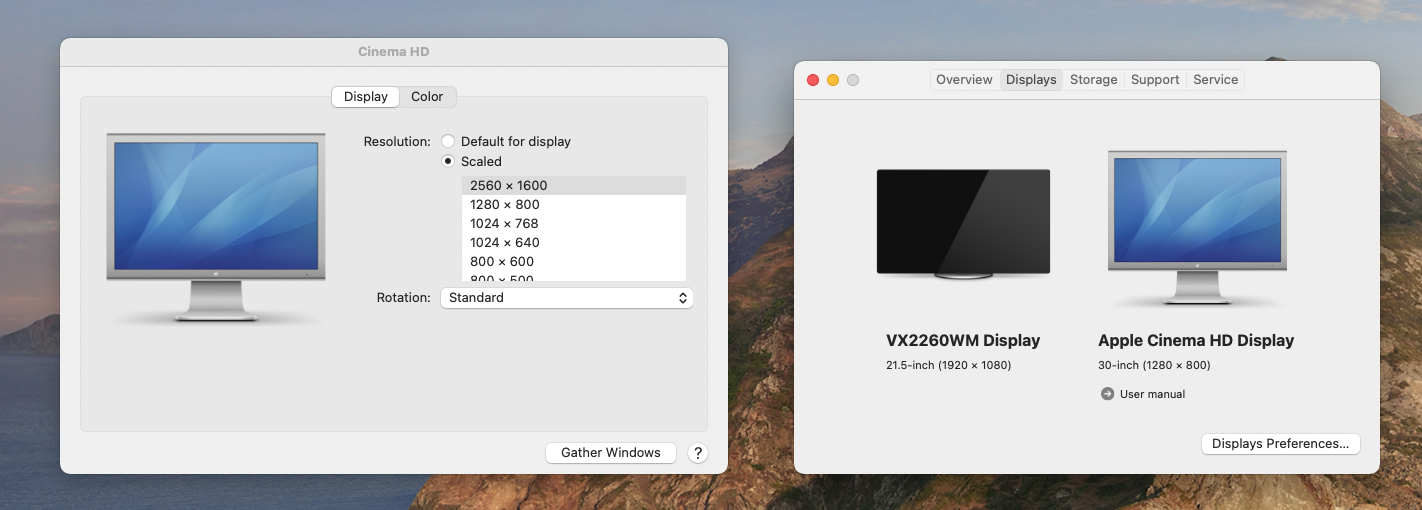Switch to the Color tab
Viewport: 1422px width, 510px height.
(x=427, y=97)
